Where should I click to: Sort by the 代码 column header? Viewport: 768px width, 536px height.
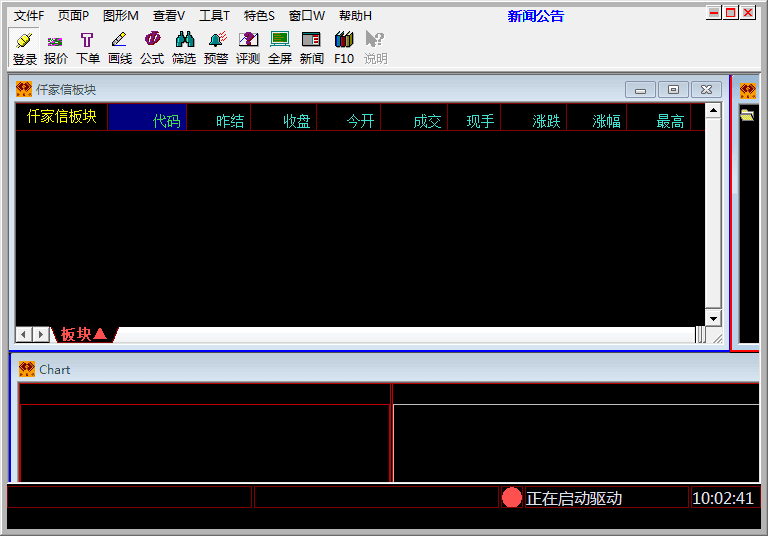pos(166,121)
